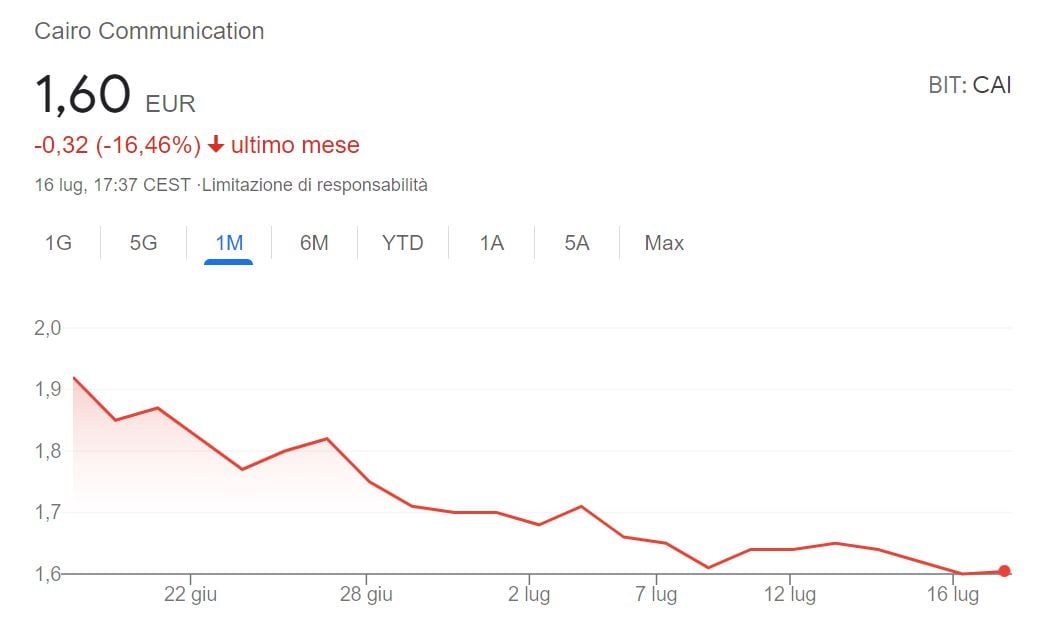1058x631 pixels.
Task: Switch to the 5G time range
Action: coord(143,243)
